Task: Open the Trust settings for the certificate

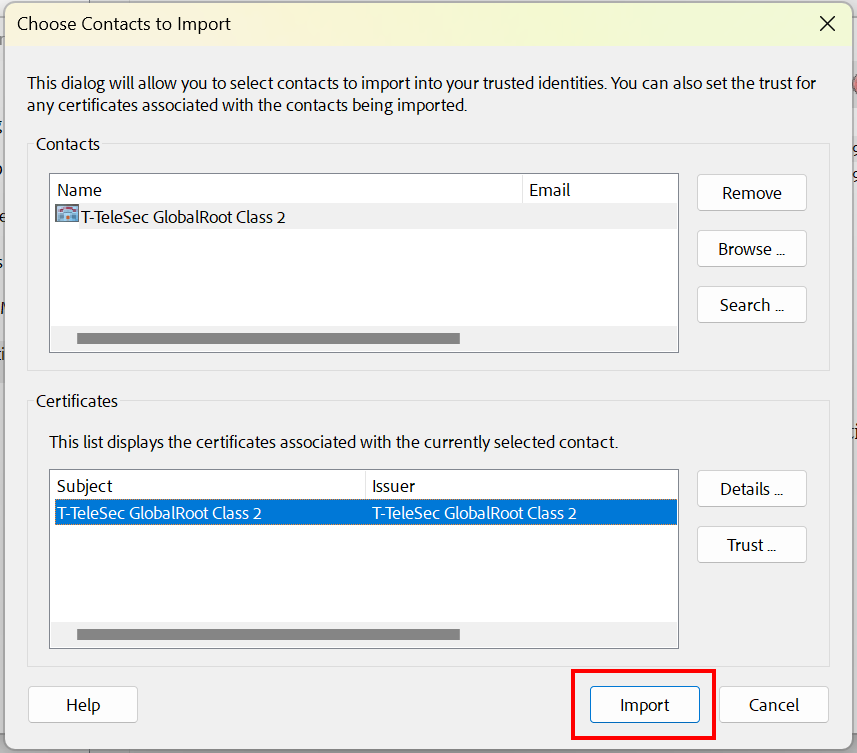Action: point(751,544)
